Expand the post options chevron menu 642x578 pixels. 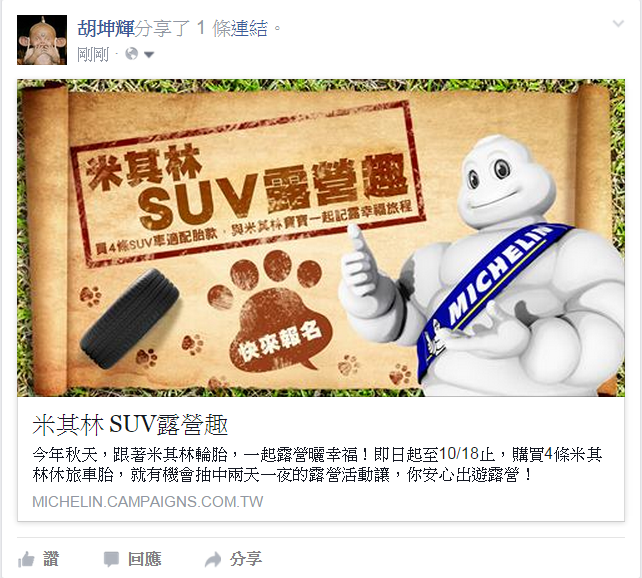tap(618, 24)
